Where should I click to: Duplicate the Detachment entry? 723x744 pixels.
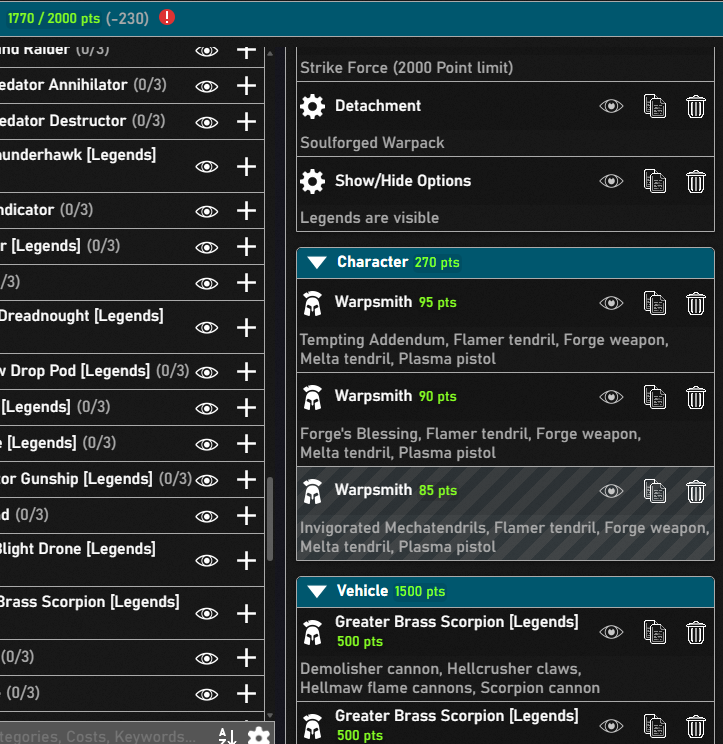(x=655, y=106)
